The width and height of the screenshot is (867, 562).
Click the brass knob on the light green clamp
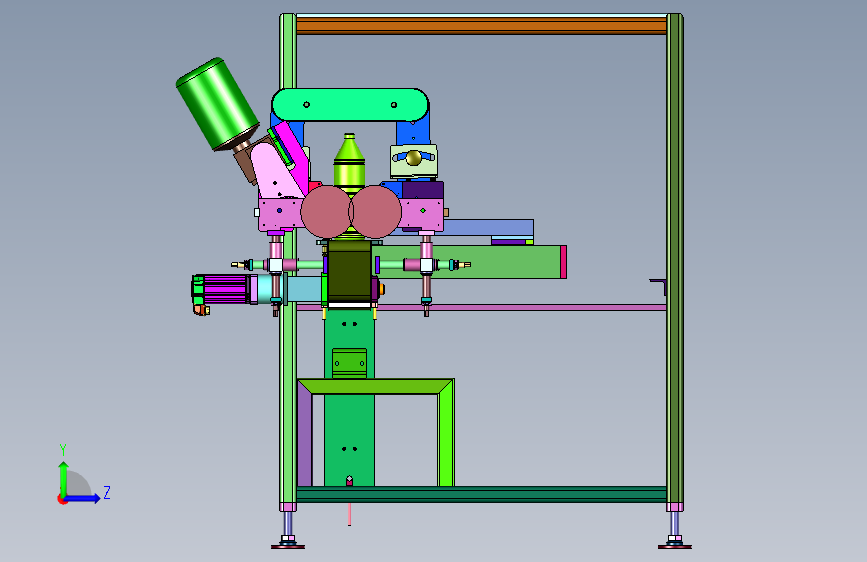(x=414, y=158)
